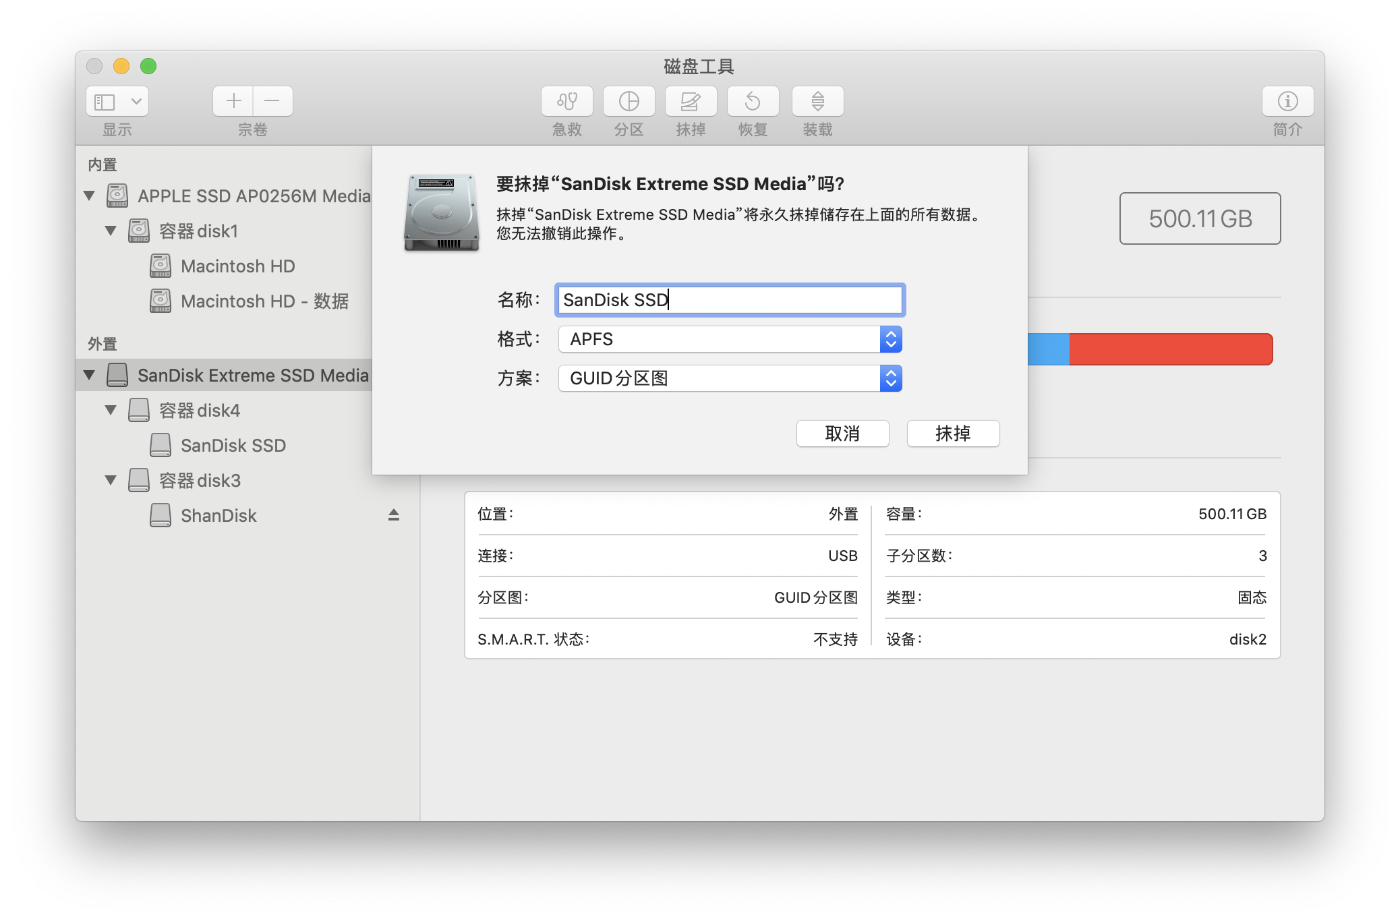Collapse the APPLE SSD AP0256M Media tree
Image resolution: width=1400 pixels, height=921 pixels.
pyautogui.click(x=89, y=196)
